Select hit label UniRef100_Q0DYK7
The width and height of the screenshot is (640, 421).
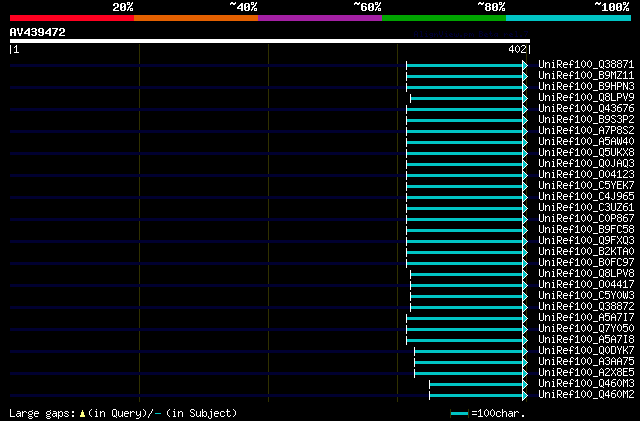(x=586, y=351)
